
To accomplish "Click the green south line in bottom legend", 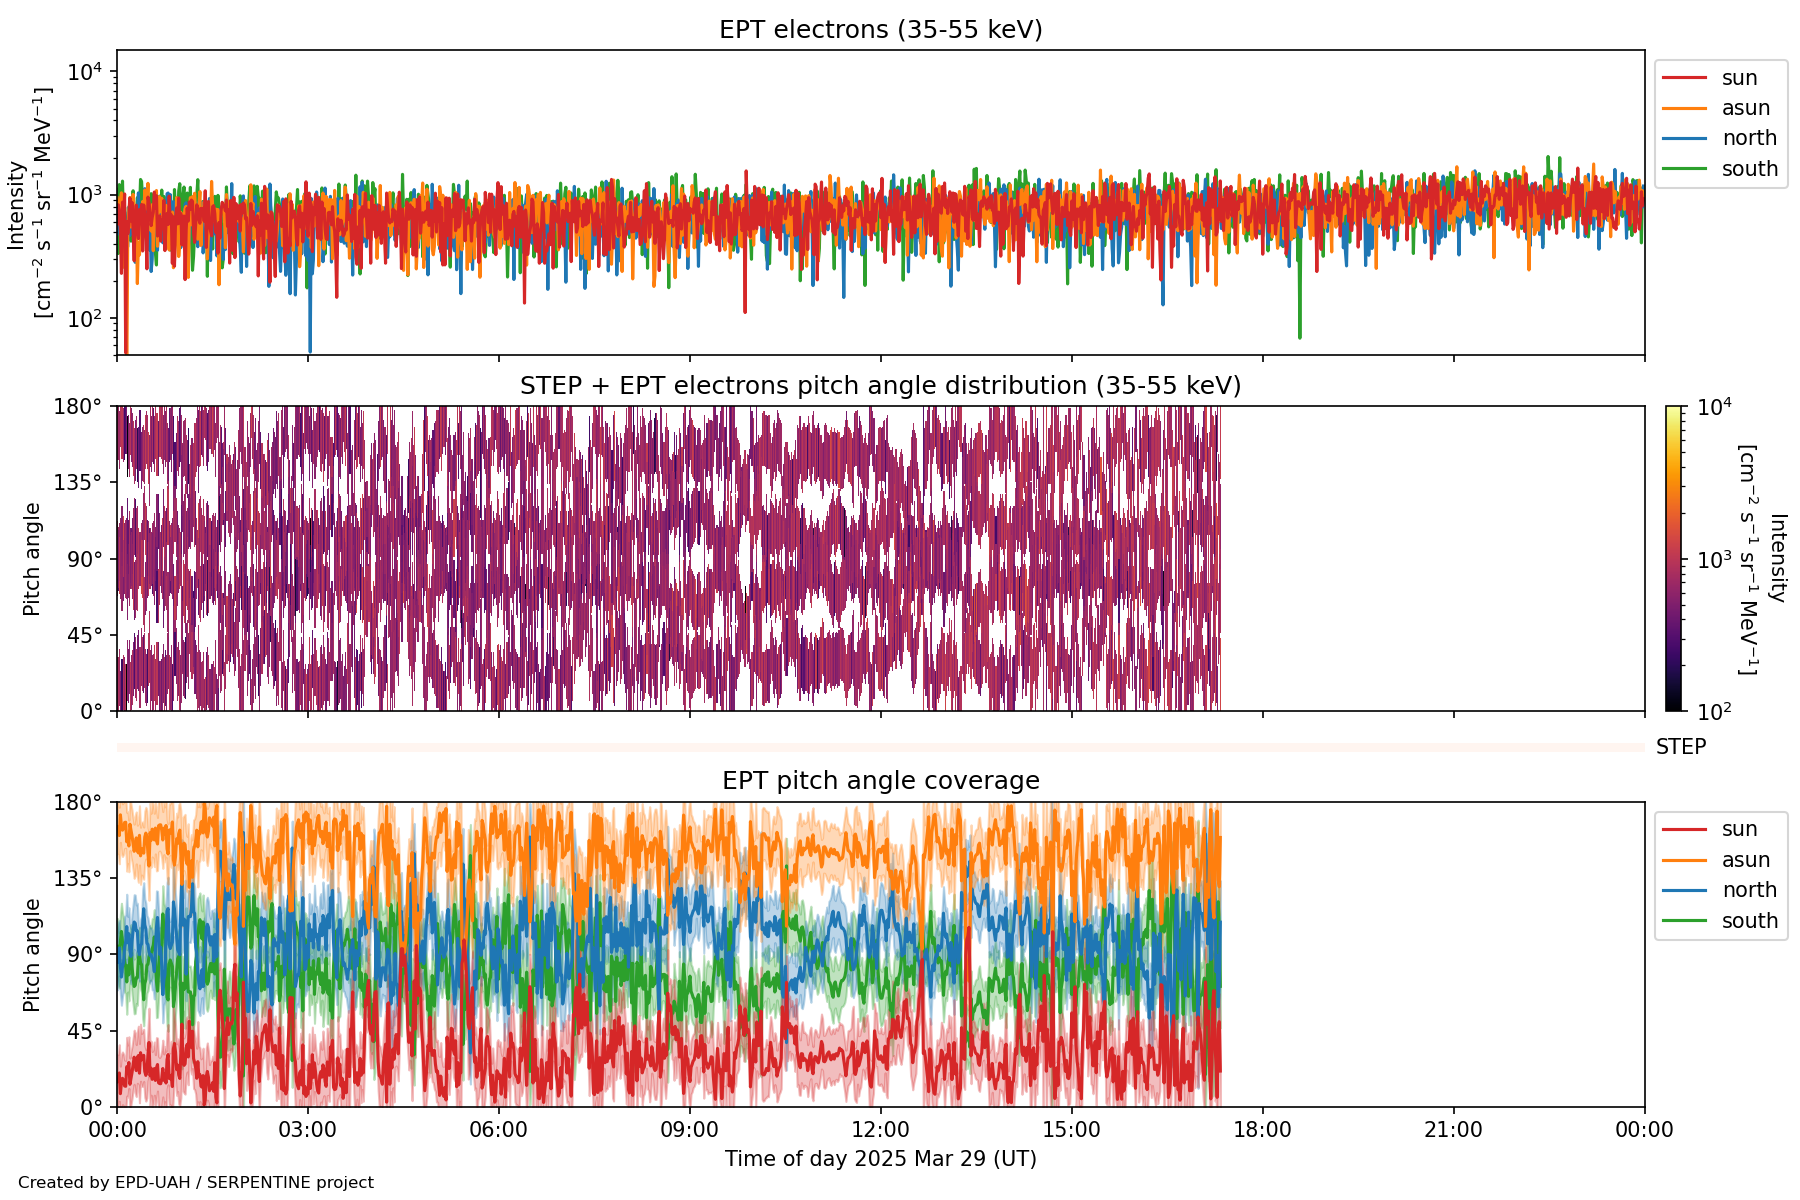I will click(x=1683, y=921).
